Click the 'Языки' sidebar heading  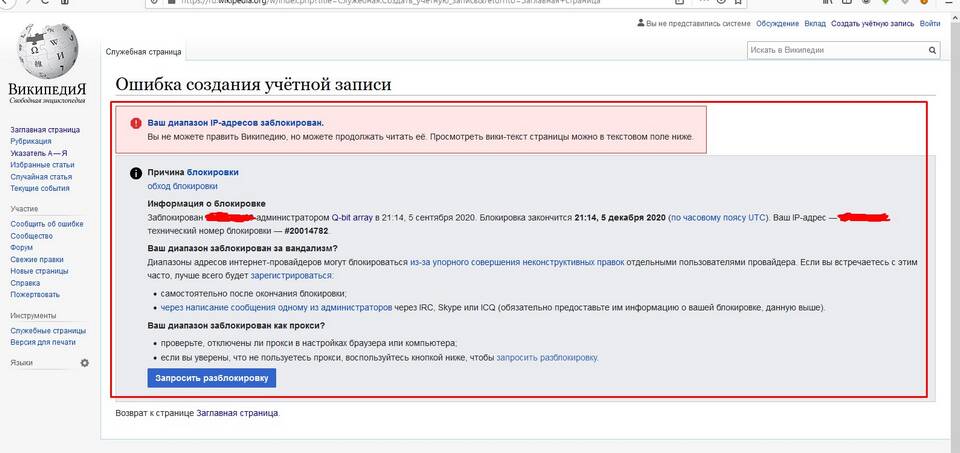click(x=21, y=363)
